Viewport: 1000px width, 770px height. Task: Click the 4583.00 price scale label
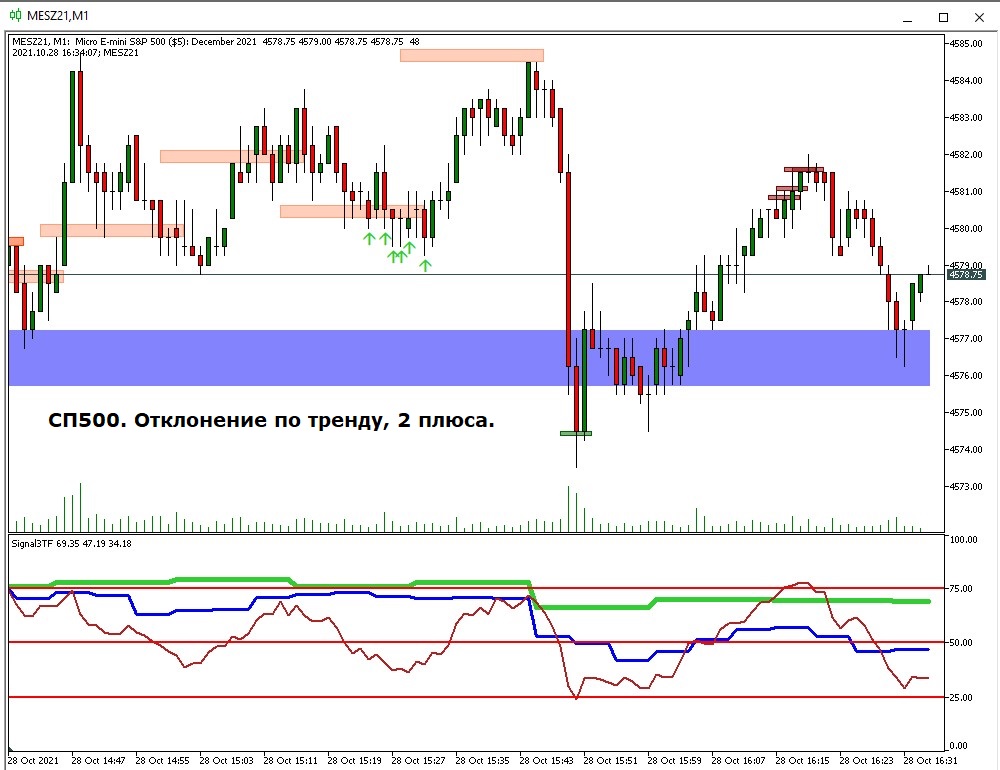click(966, 117)
